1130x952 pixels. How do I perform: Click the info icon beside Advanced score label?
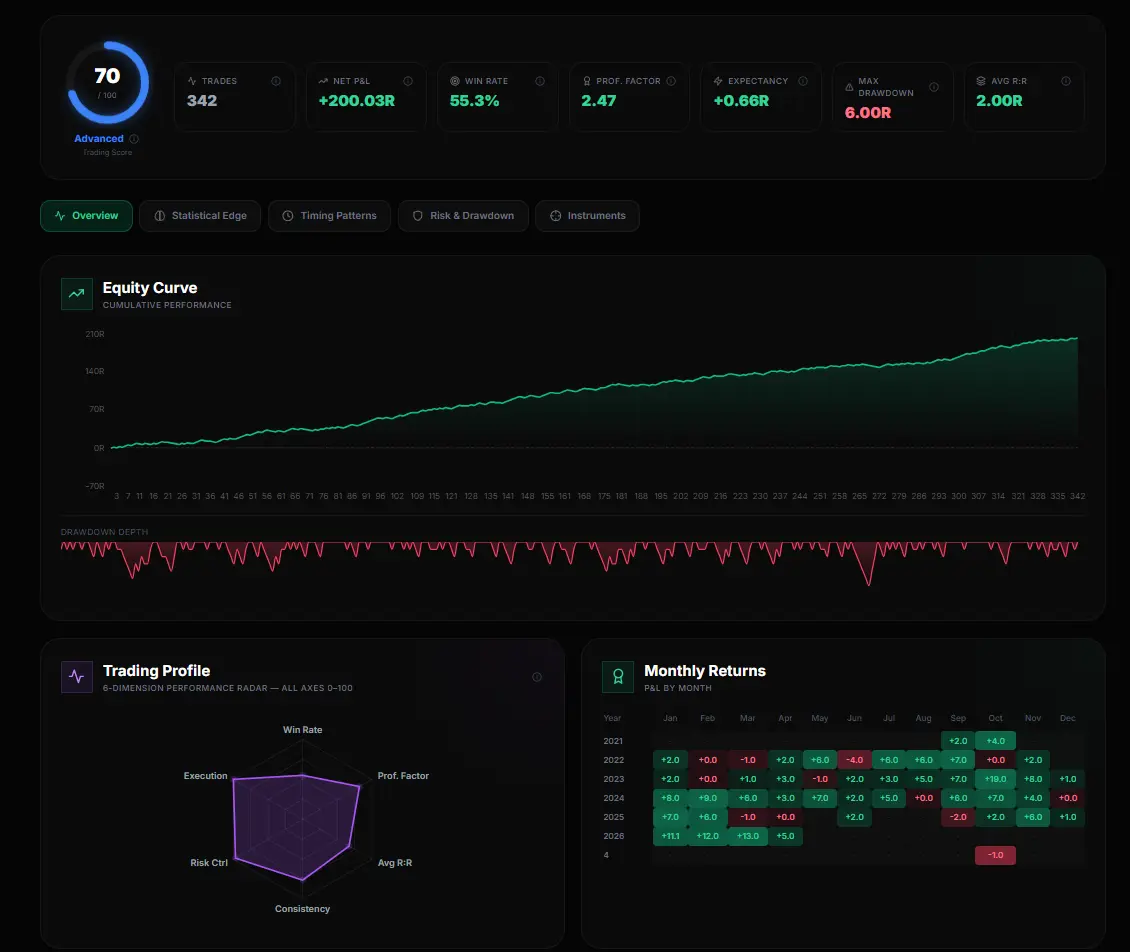coord(137,139)
